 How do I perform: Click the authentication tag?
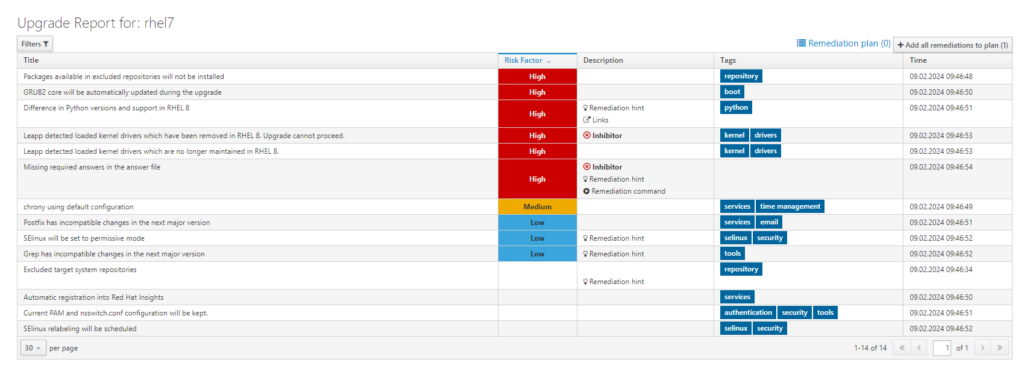pyautogui.click(x=748, y=313)
